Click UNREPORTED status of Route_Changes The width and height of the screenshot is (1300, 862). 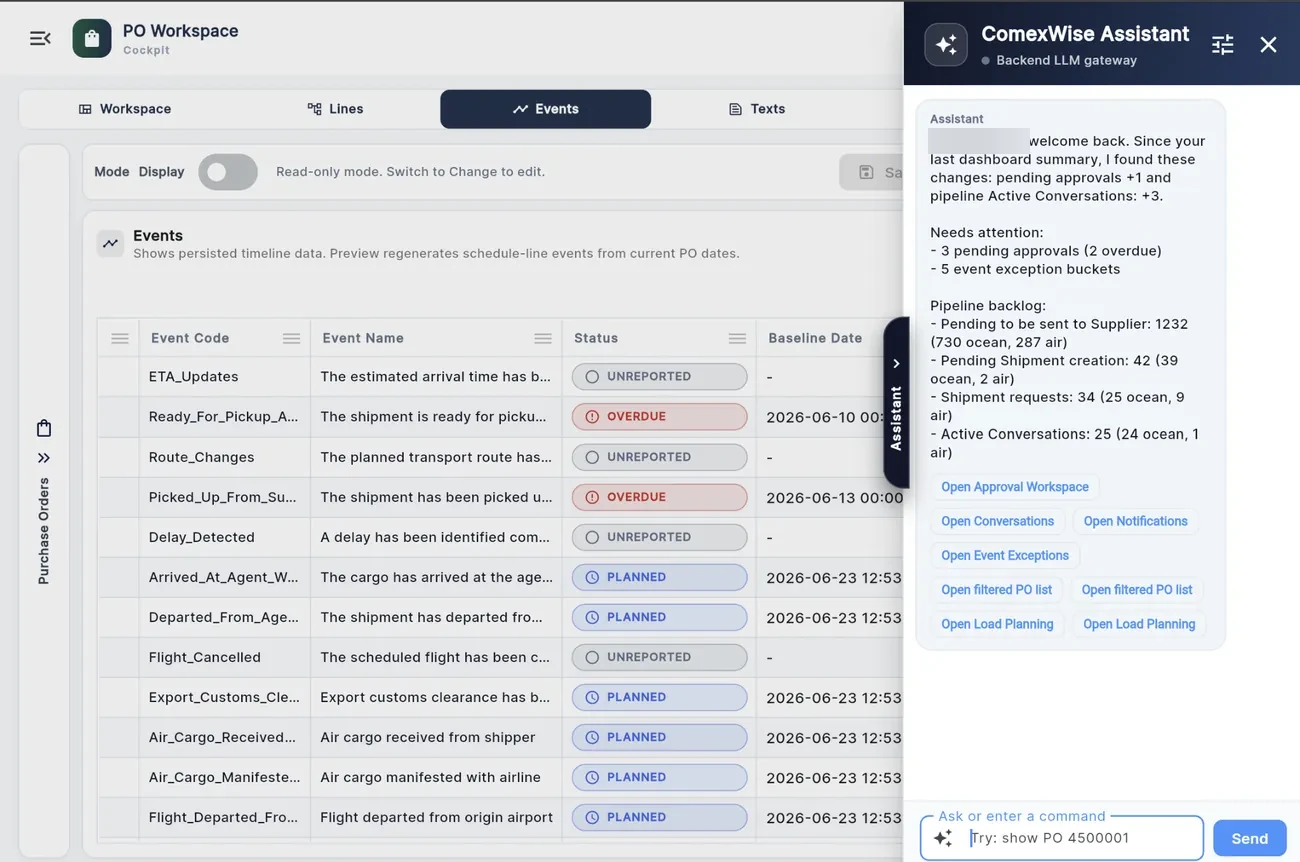659,457
